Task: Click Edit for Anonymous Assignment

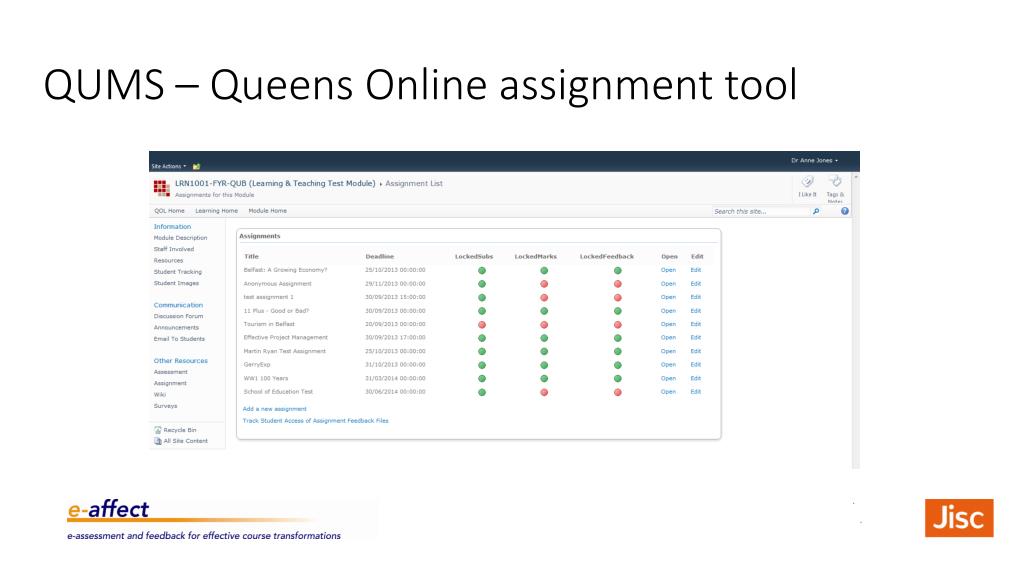Action: (696, 283)
